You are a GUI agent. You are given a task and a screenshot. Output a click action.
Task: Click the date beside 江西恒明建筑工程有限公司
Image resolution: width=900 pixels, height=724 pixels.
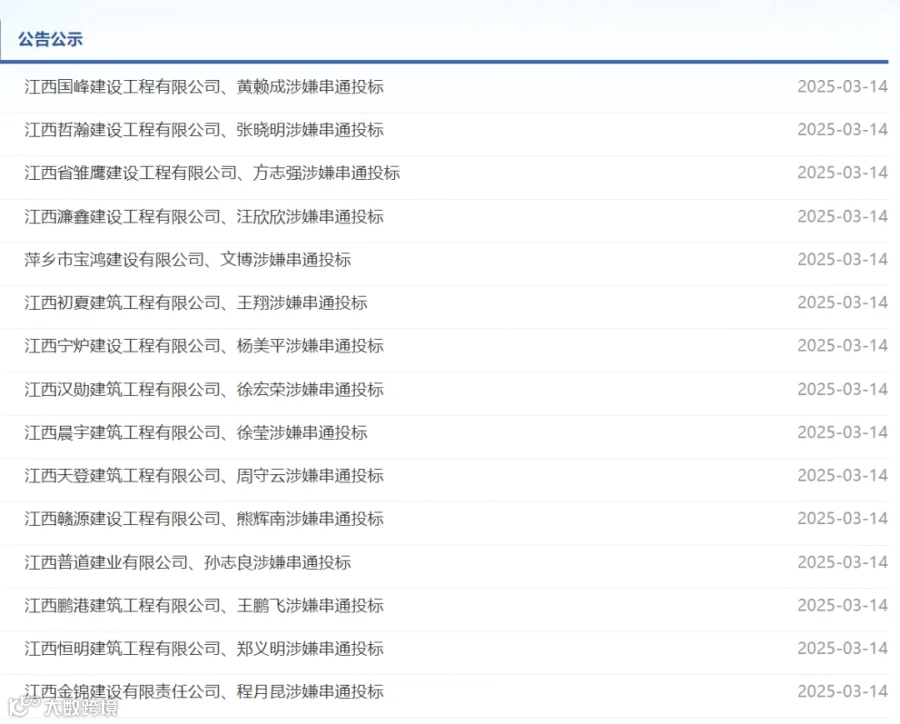click(x=842, y=648)
